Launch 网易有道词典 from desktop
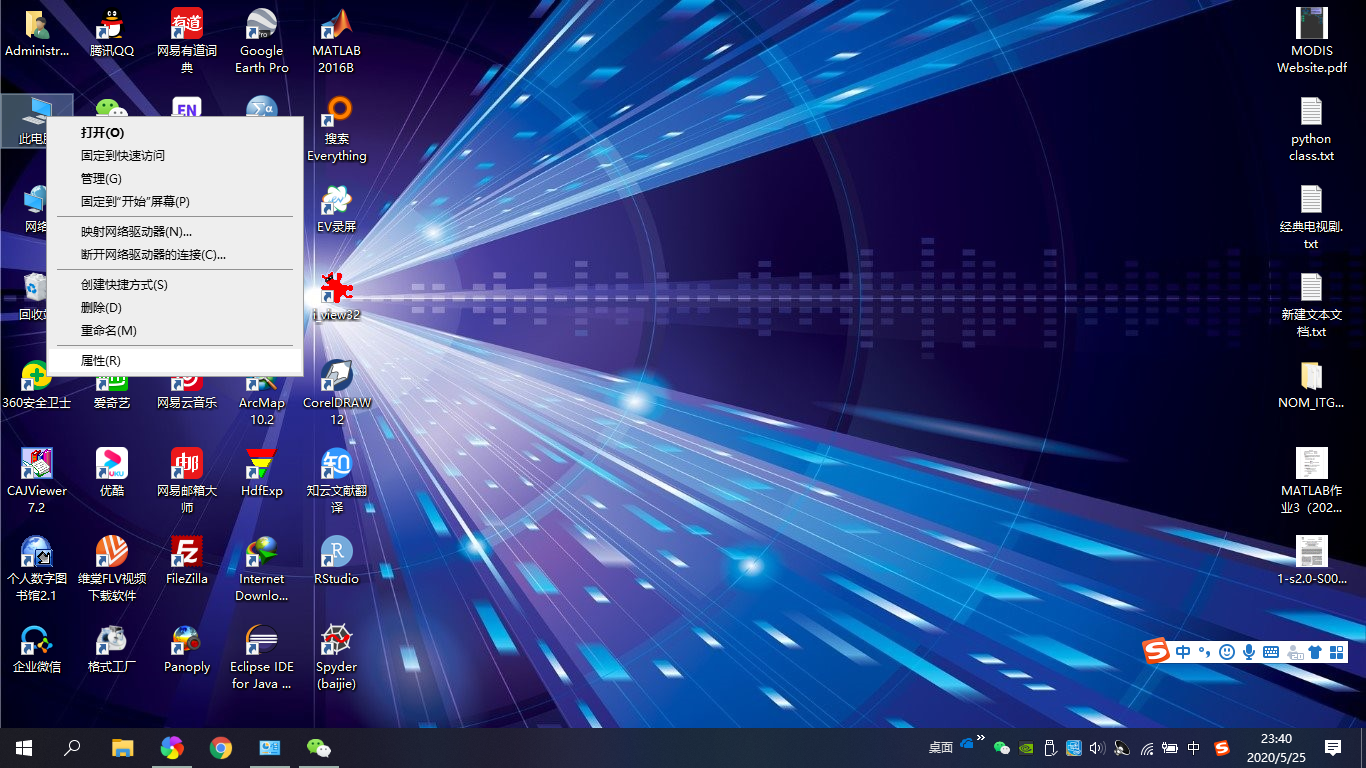The image size is (1366, 768). (187, 41)
